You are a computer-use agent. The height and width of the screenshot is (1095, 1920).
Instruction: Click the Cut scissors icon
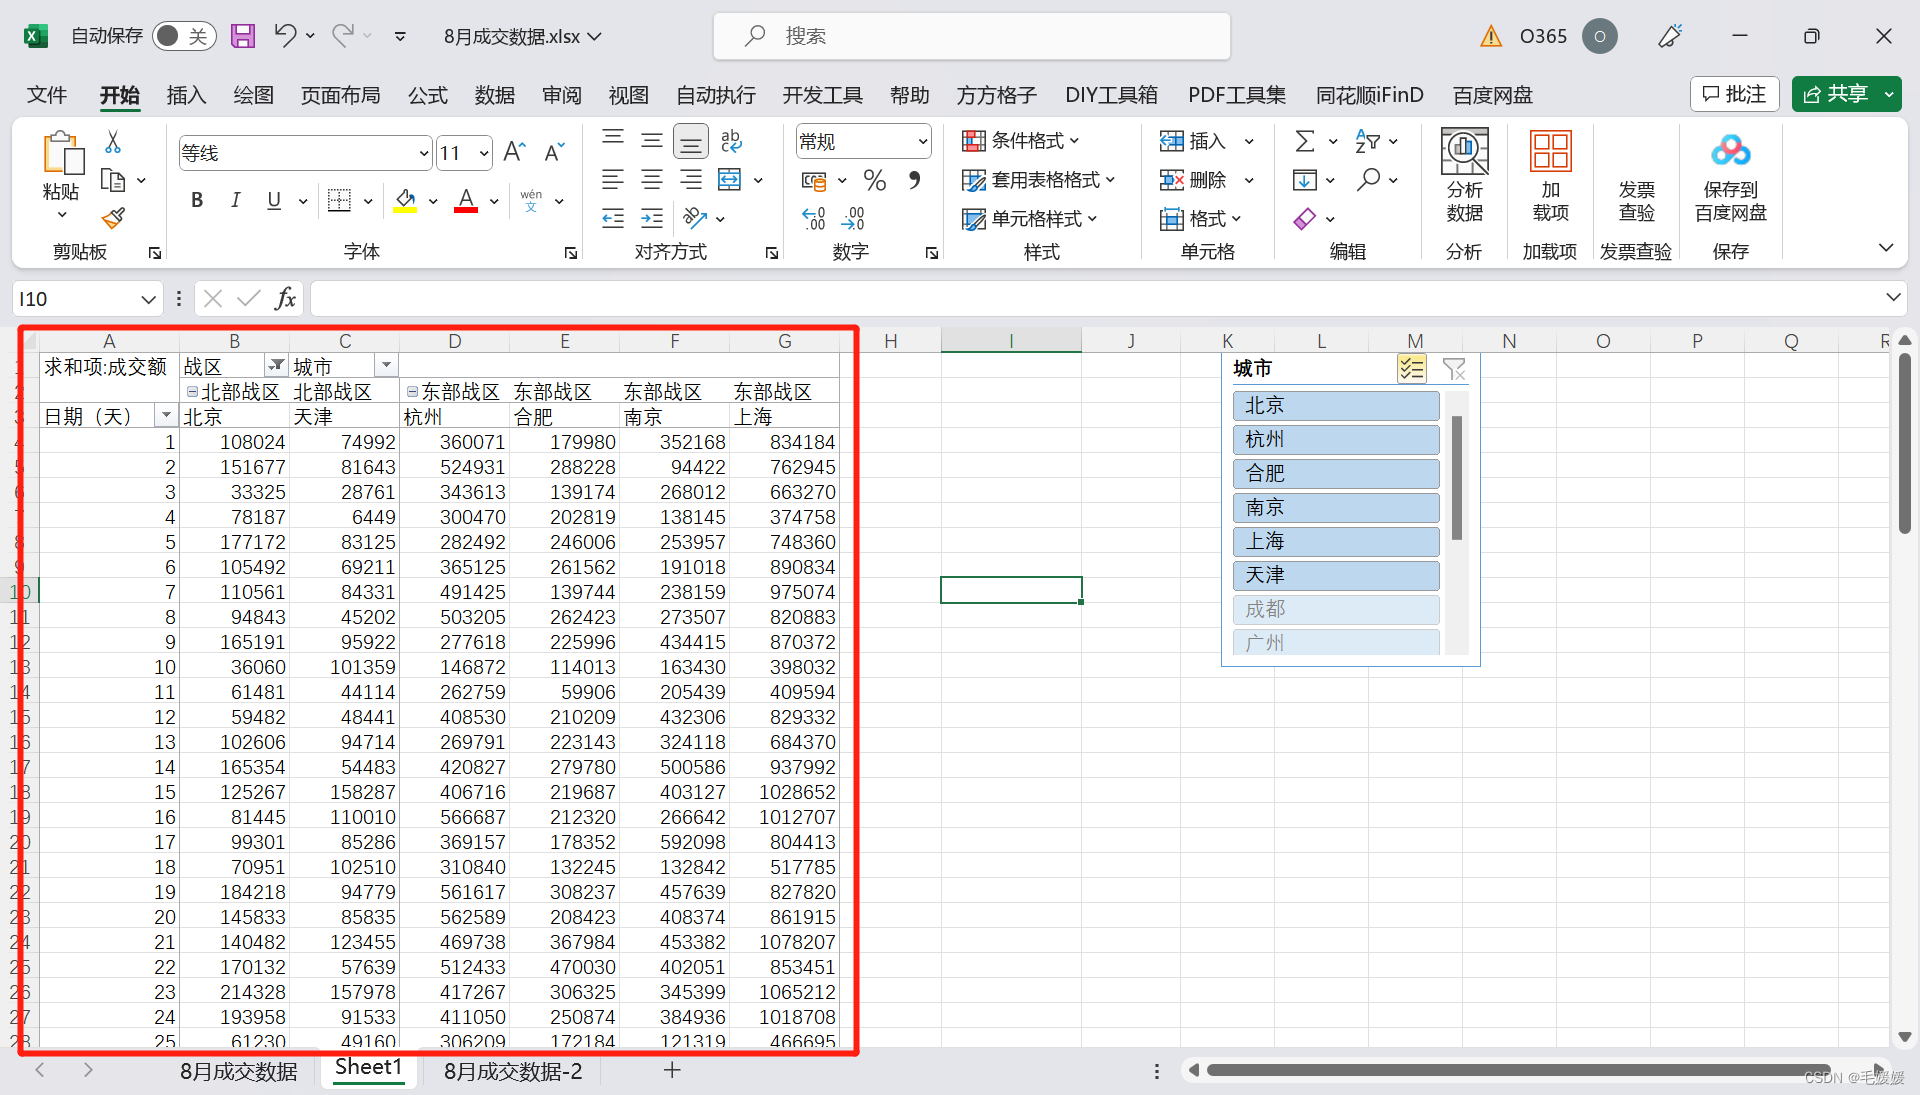click(x=113, y=142)
